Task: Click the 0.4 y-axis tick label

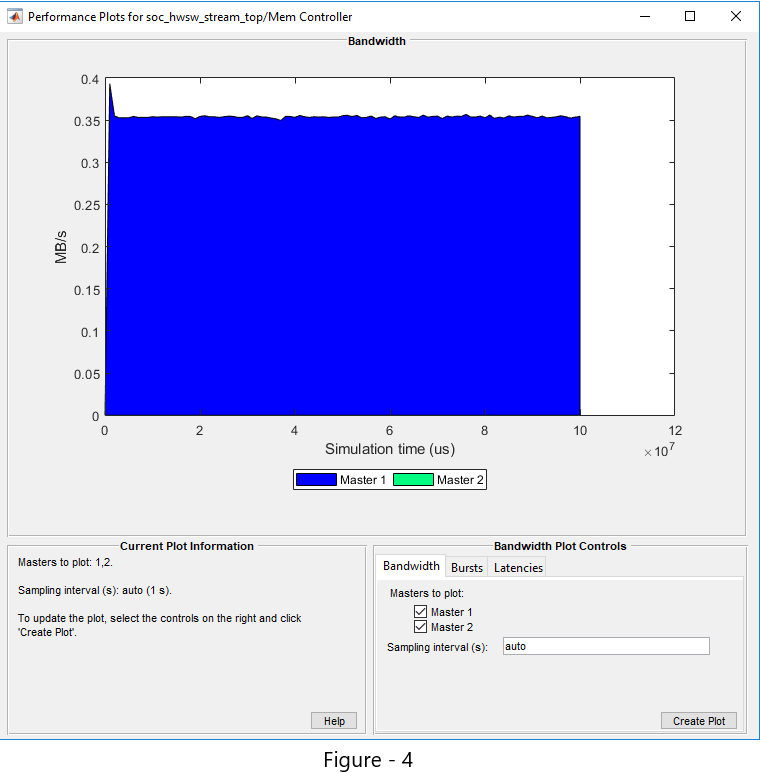Action: pos(90,79)
